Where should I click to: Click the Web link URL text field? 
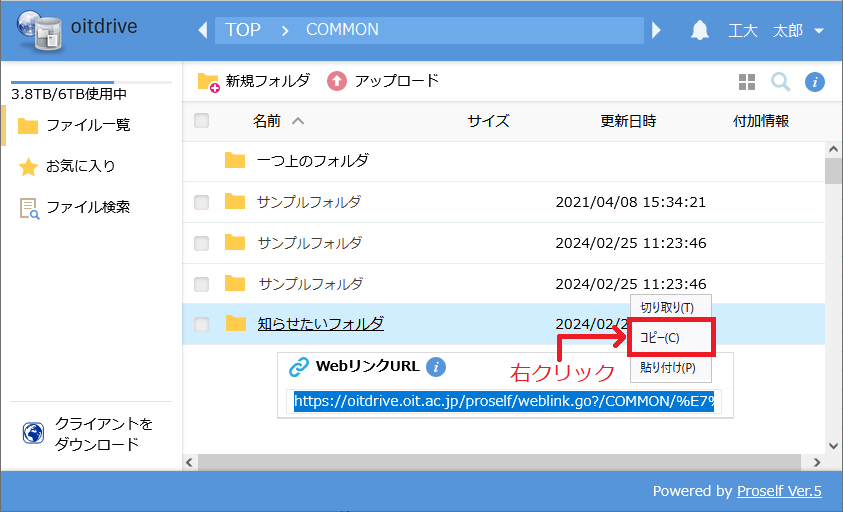503,402
